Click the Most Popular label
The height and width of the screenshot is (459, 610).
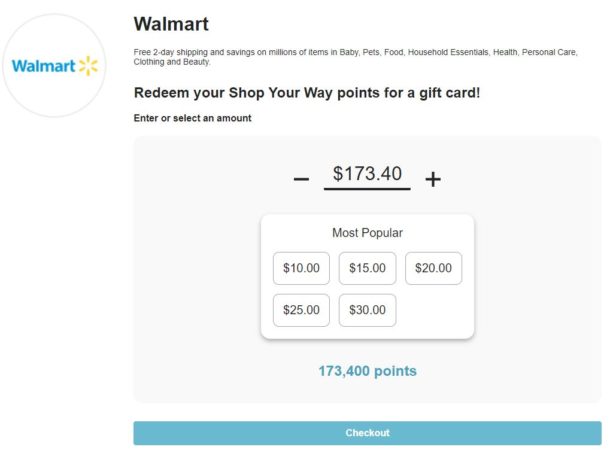point(367,233)
